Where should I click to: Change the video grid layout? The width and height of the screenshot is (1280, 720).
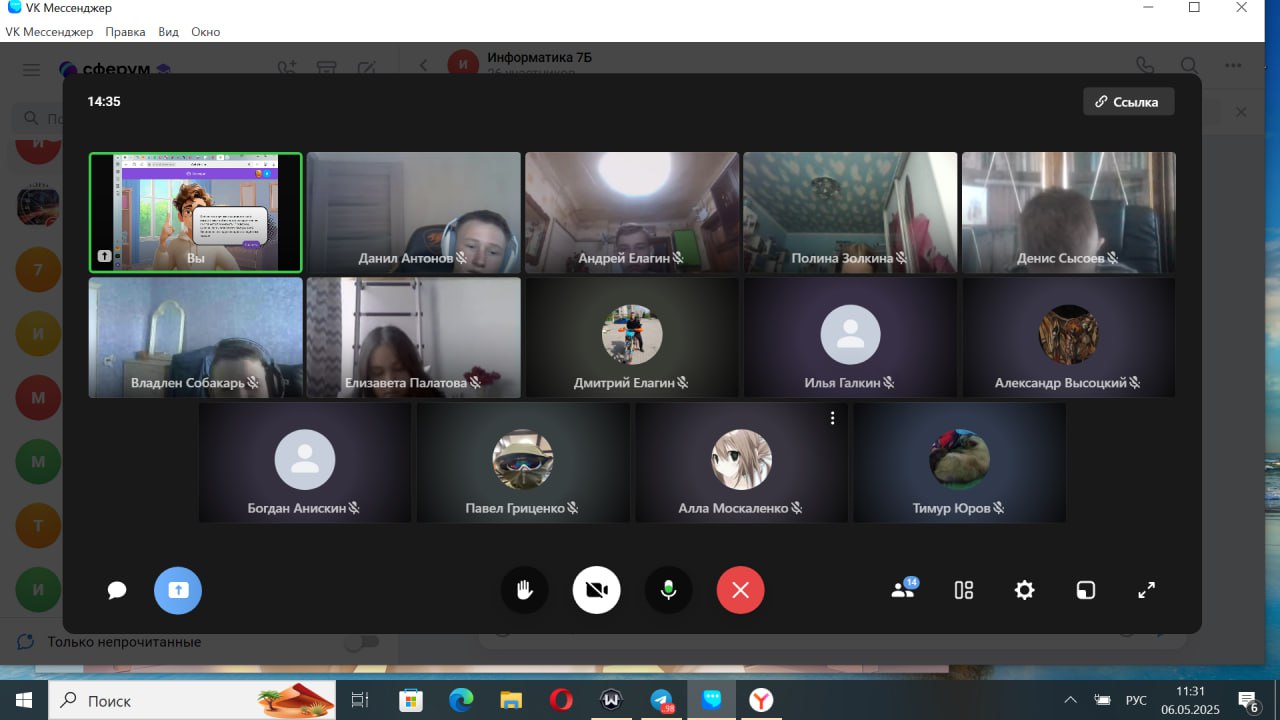pyautogui.click(x=964, y=590)
